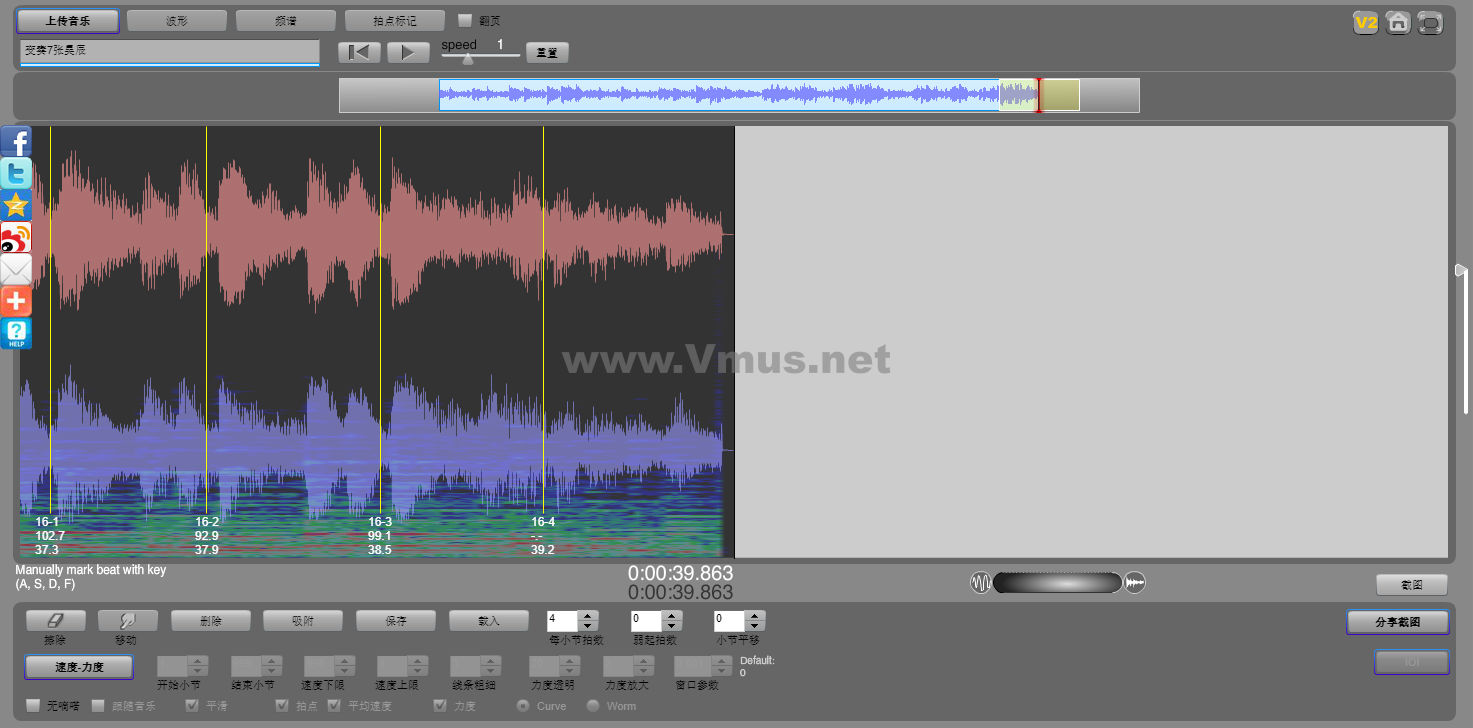Switch to the 波形 waveform tab
The width and height of the screenshot is (1473, 728).
click(176, 20)
